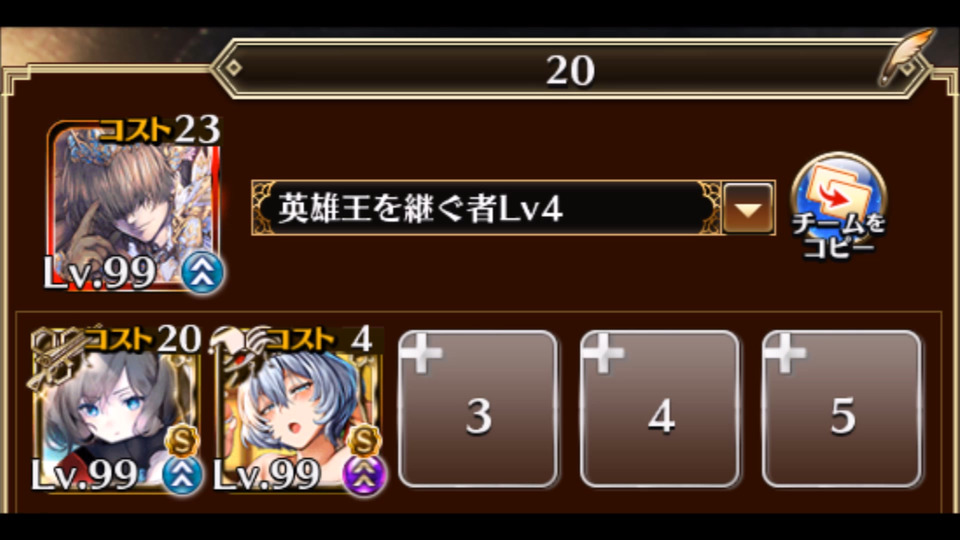Tap blue awakening arrow badge on leader card
The image size is (960, 540).
click(x=203, y=273)
